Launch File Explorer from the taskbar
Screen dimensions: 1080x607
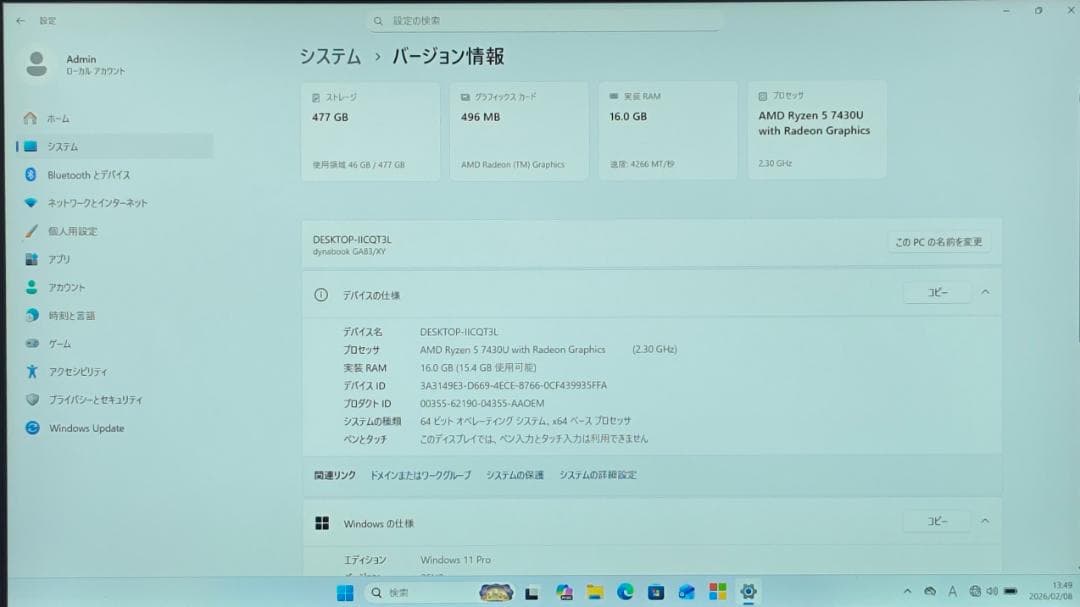click(593, 593)
